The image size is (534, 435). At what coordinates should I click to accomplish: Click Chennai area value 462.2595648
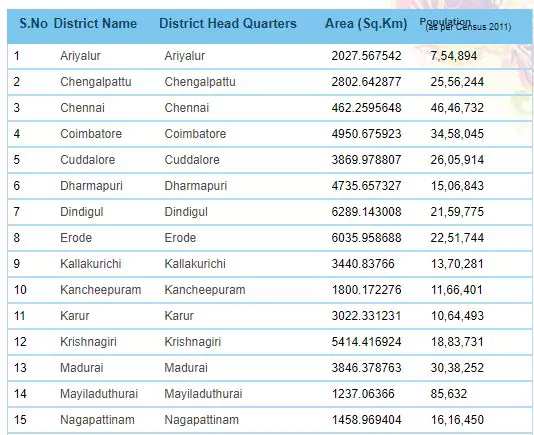[x=366, y=108]
